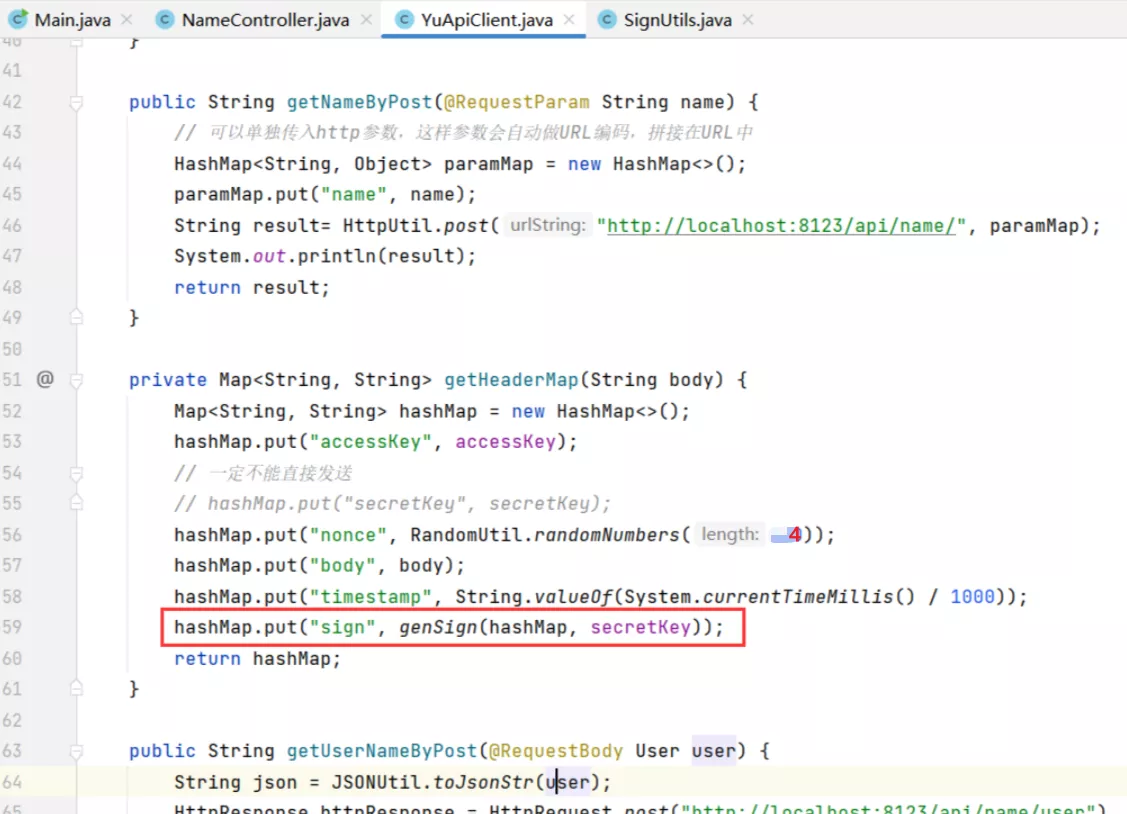Click the genSign method call
Viewport: 1127px width, 814px height.
tap(438, 627)
